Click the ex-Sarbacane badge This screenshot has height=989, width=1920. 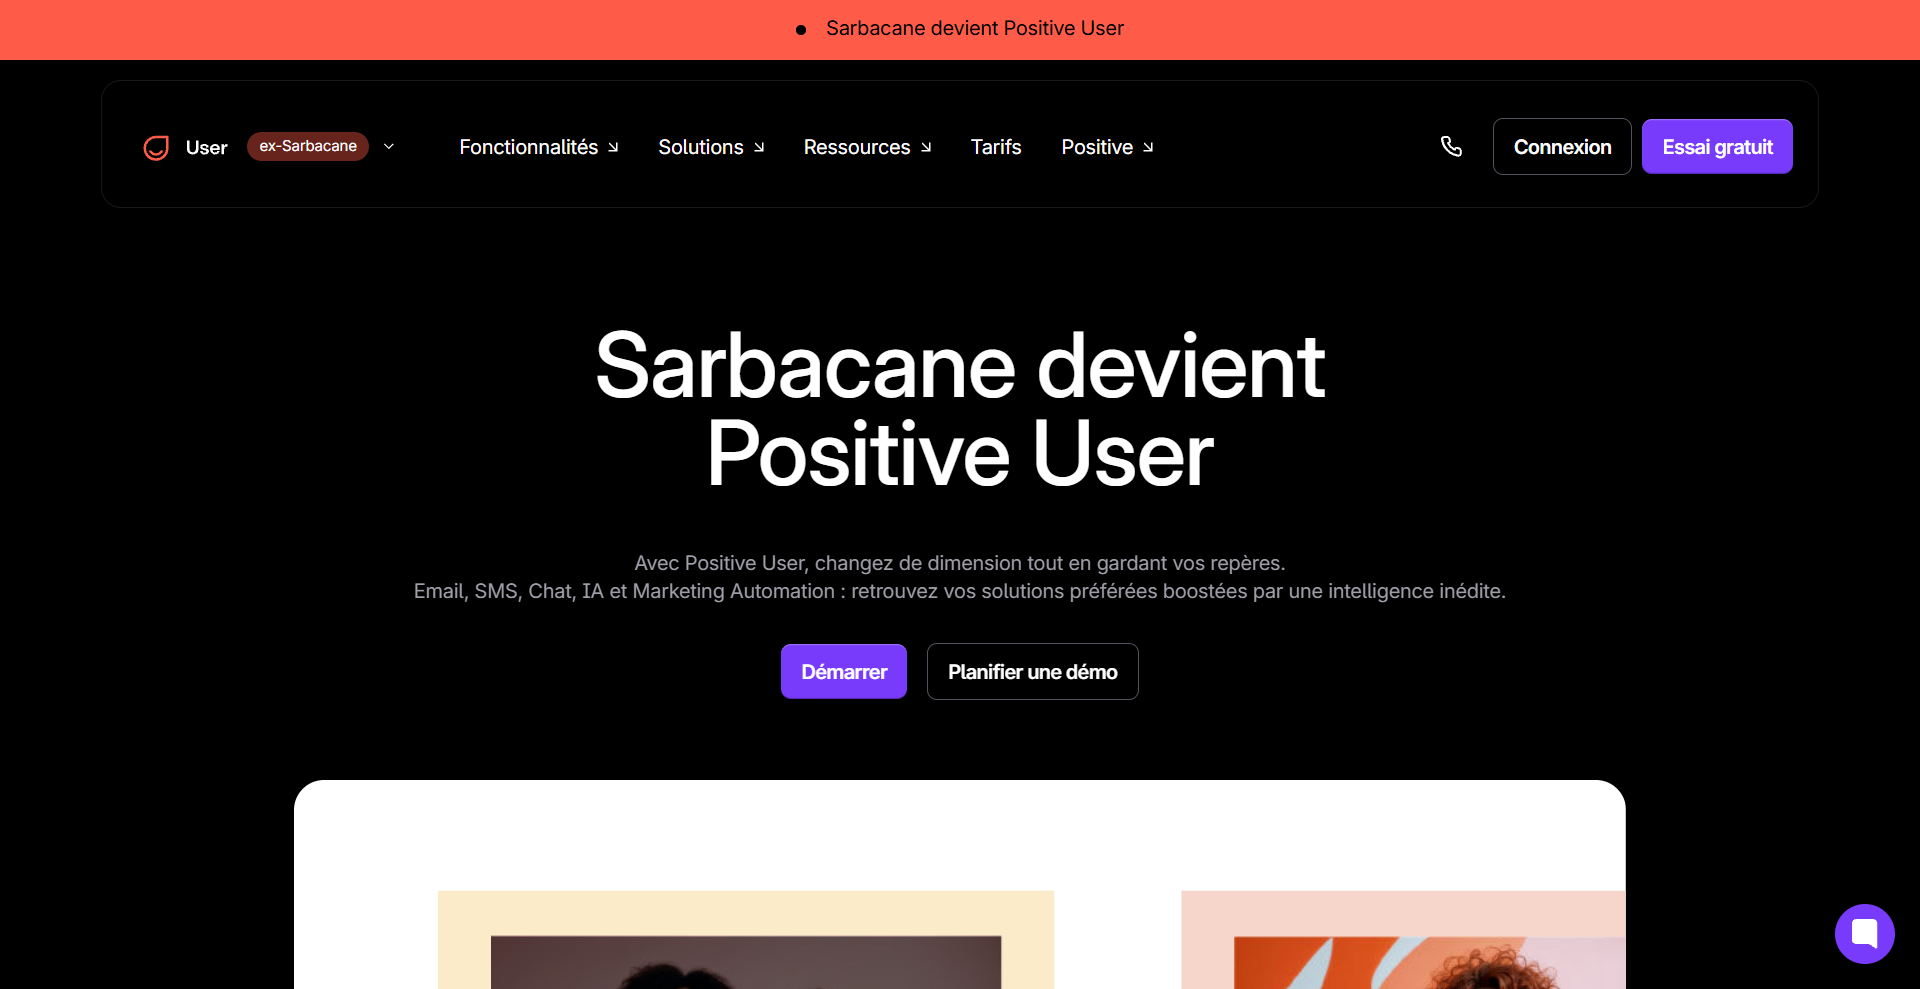308,146
